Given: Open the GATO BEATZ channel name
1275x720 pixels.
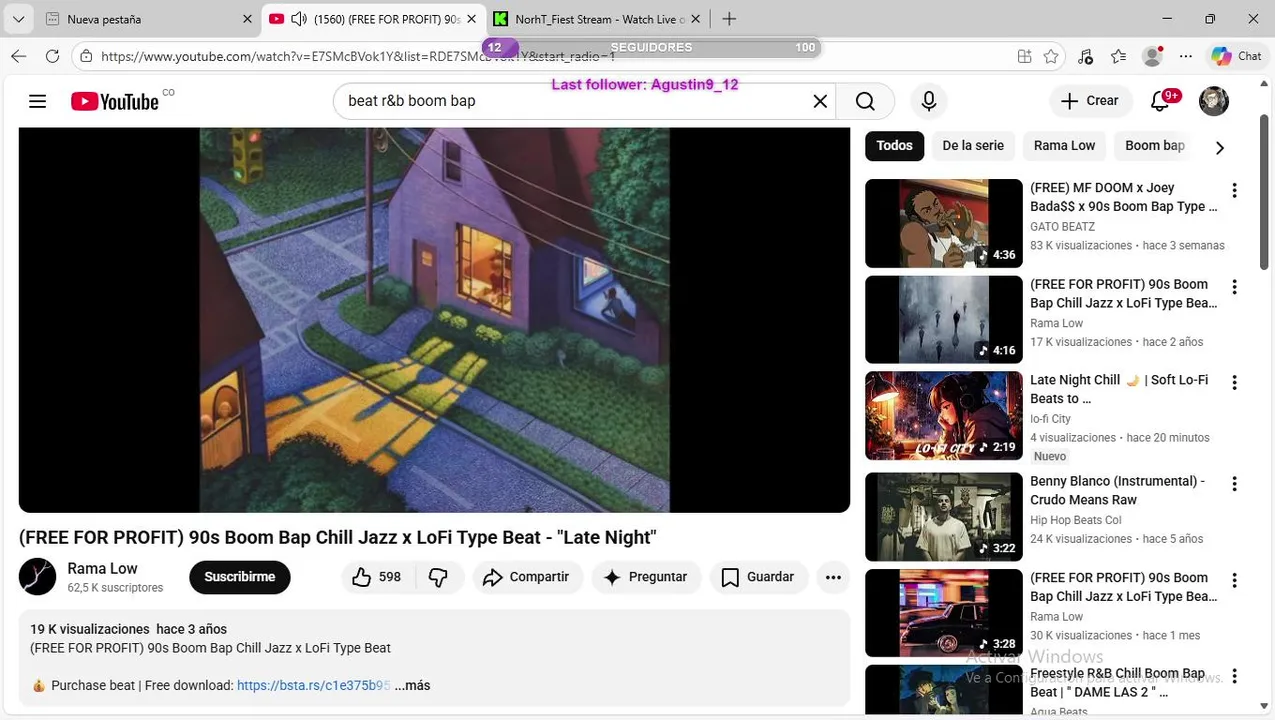Looking at the screenshot, I should tap(1062, 227).
